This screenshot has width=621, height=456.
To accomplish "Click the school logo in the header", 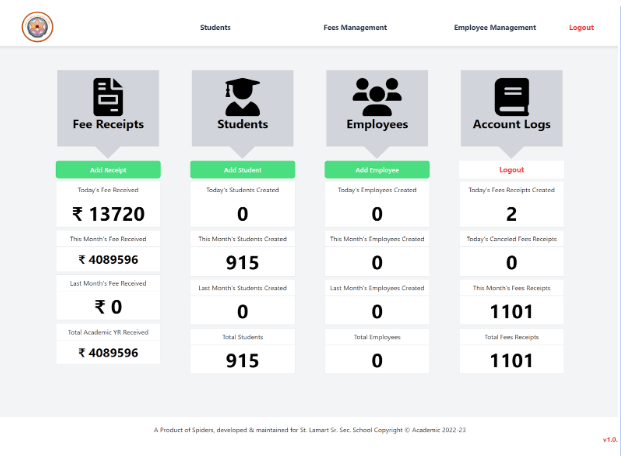I will [x=37, y=27].
